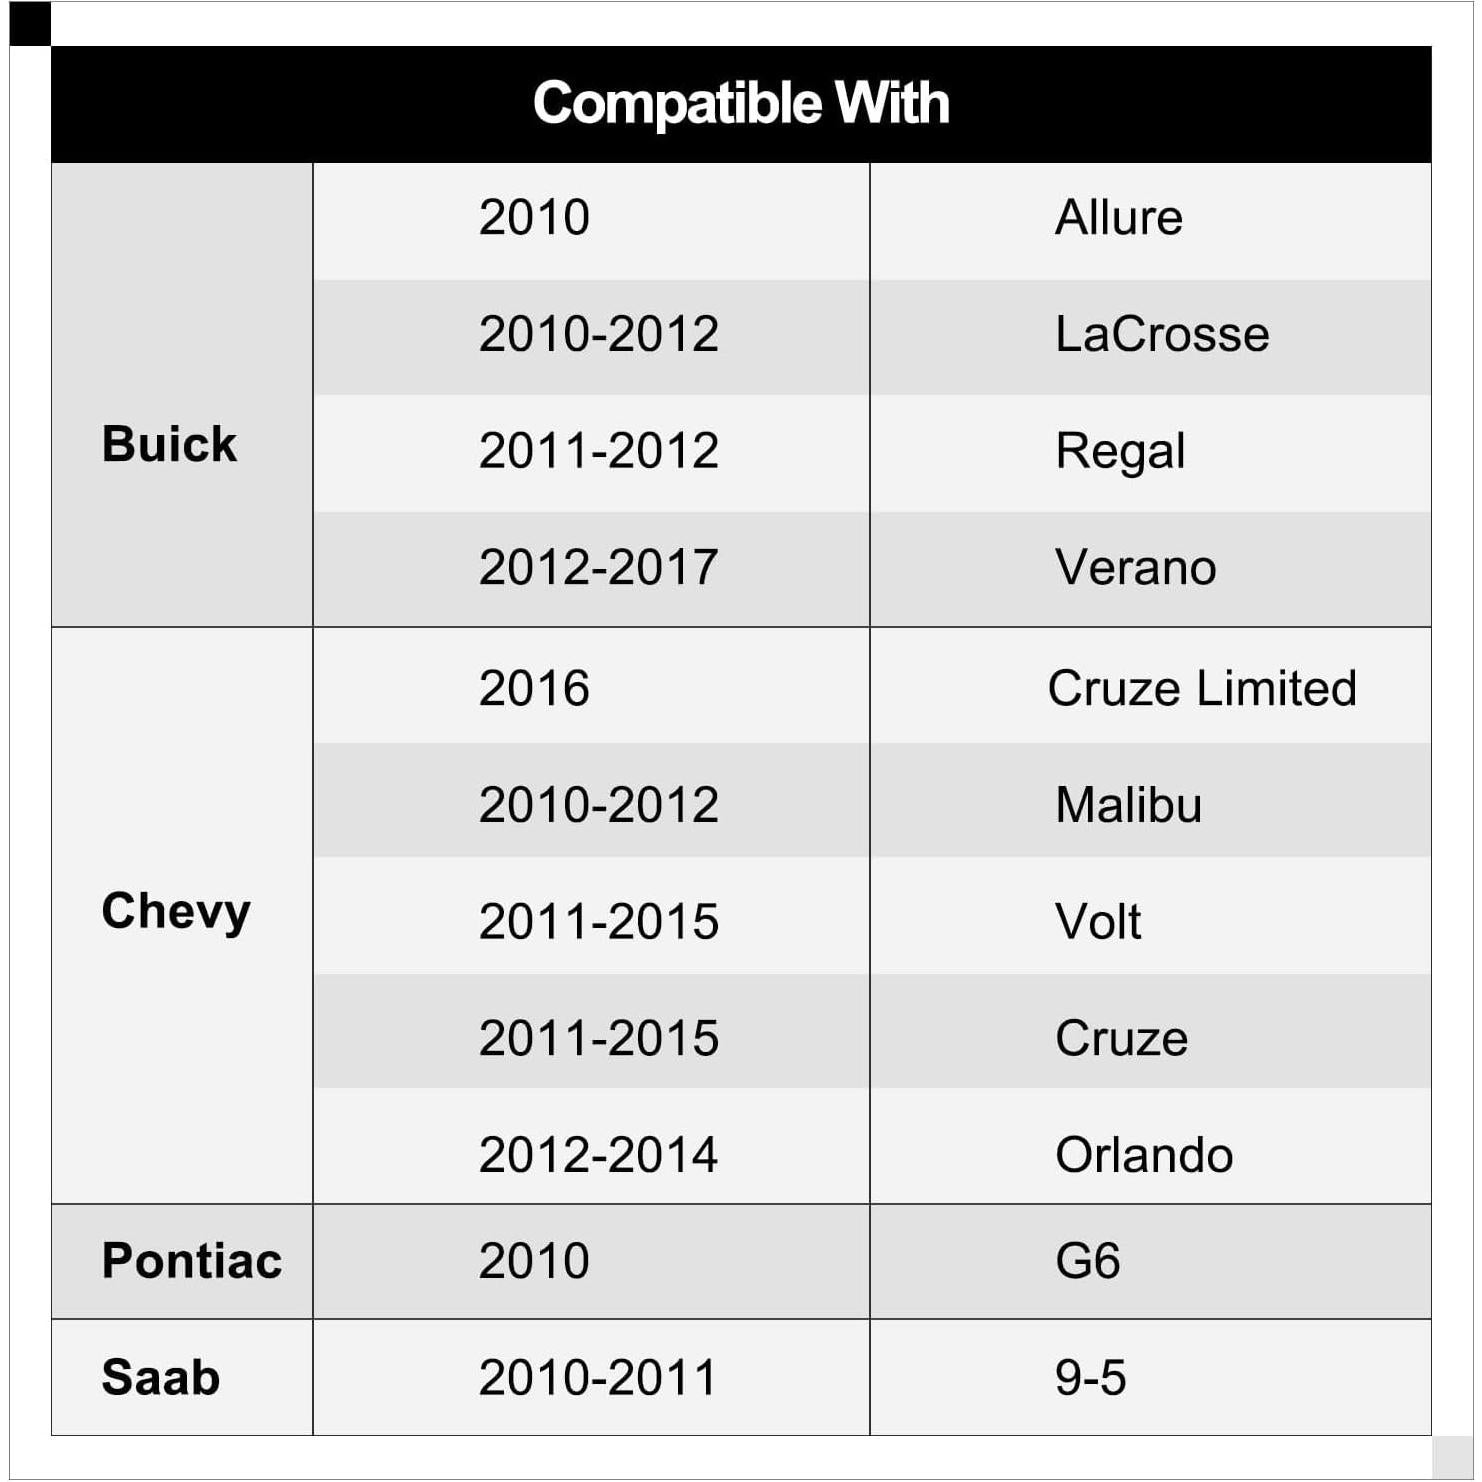1482x1482 pixels.
Task: Select the G6 model cell
Action: click(x=1087, y=1260)
